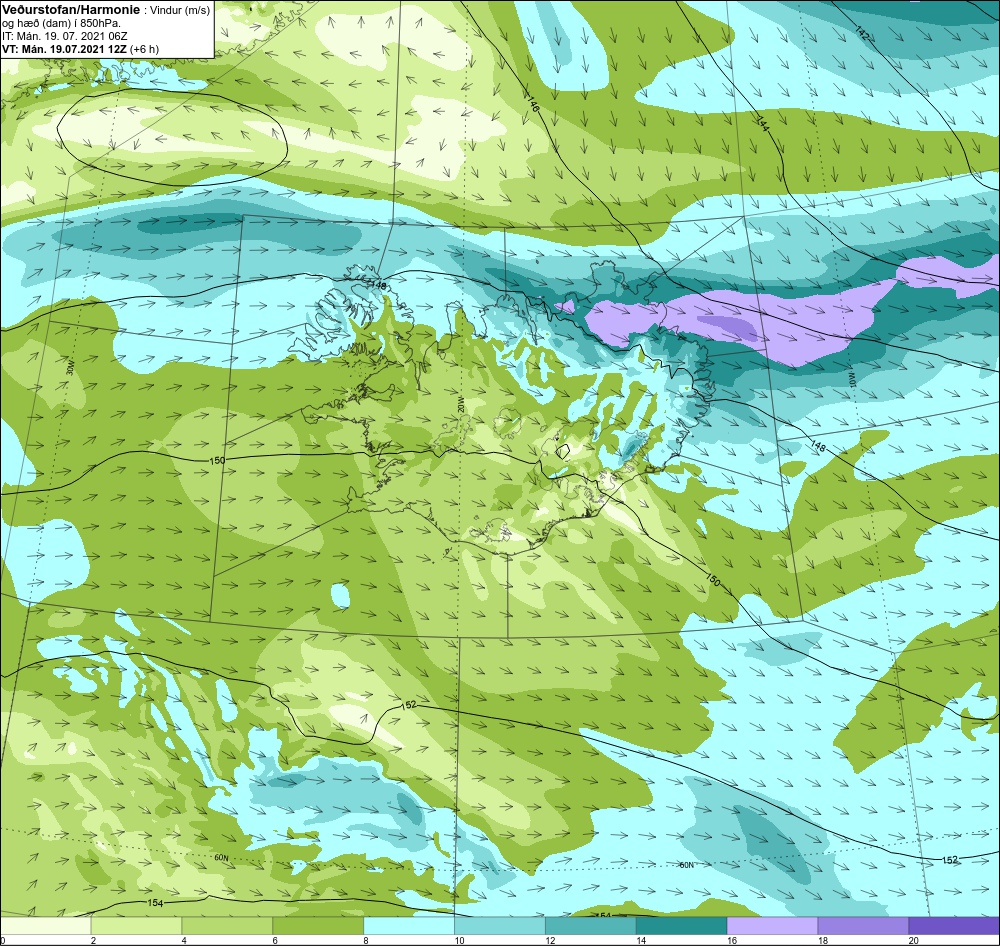
Task: Click the small closed contour over central Iceland
Action: (x=563, y=450)
